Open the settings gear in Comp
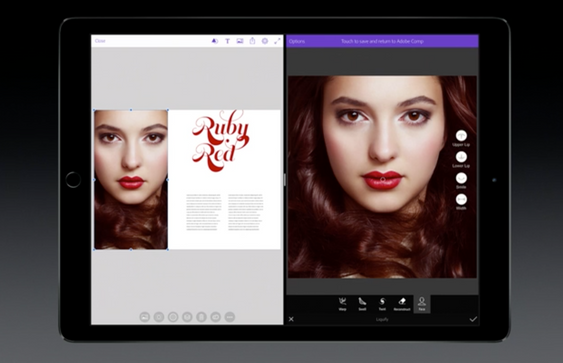 point(265,41)
